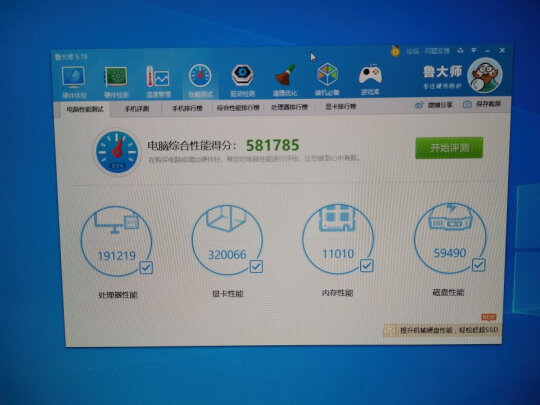Click the large blue speedometer score icon
The width and height of the screenshot is (540, 405).
pos(117,152)
